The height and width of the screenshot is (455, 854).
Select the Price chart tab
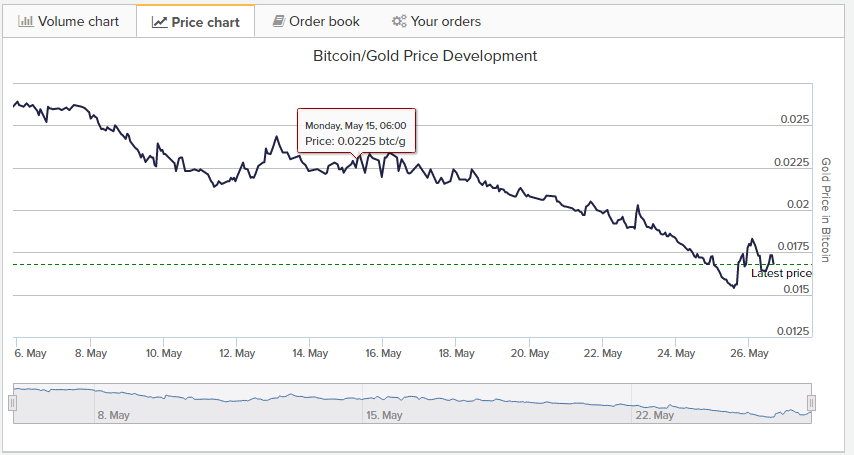(x=196, y=22)
